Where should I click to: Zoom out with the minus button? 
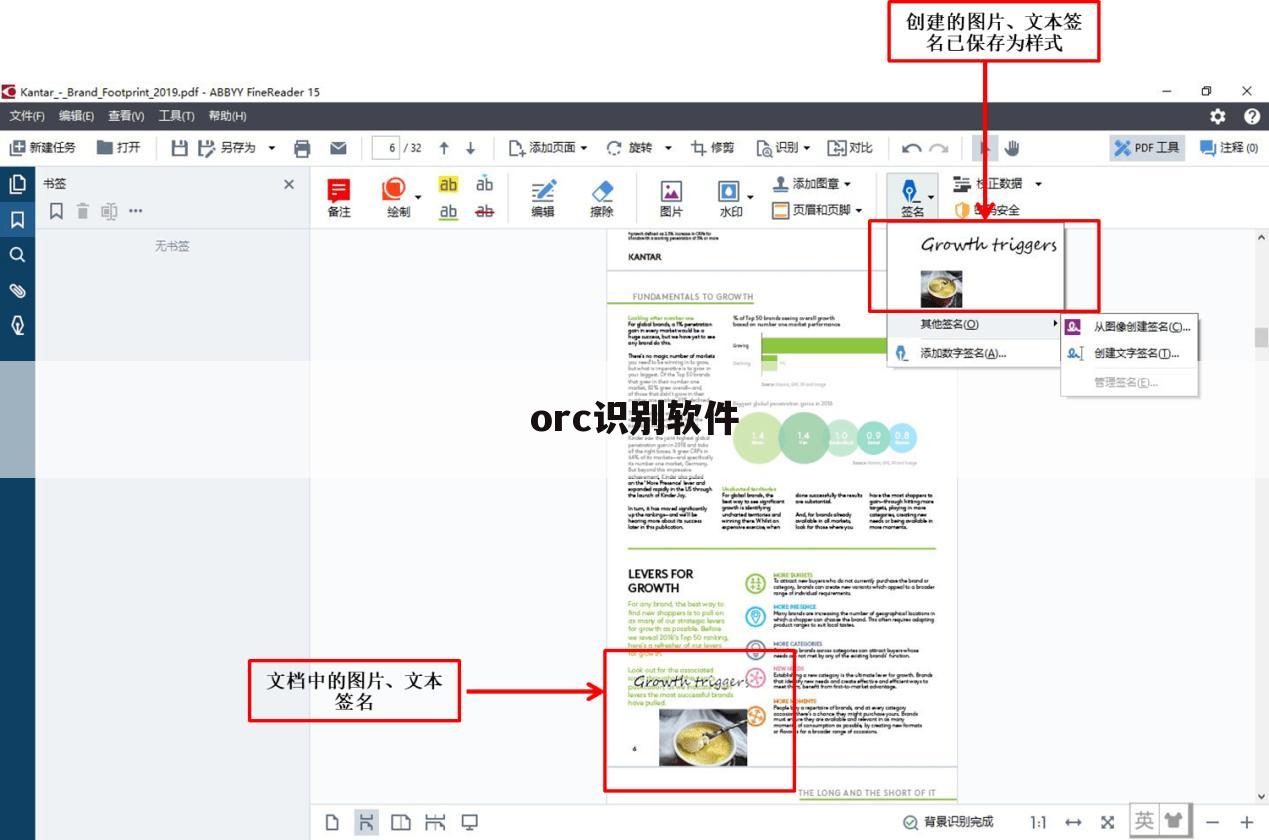point(1213,822)
